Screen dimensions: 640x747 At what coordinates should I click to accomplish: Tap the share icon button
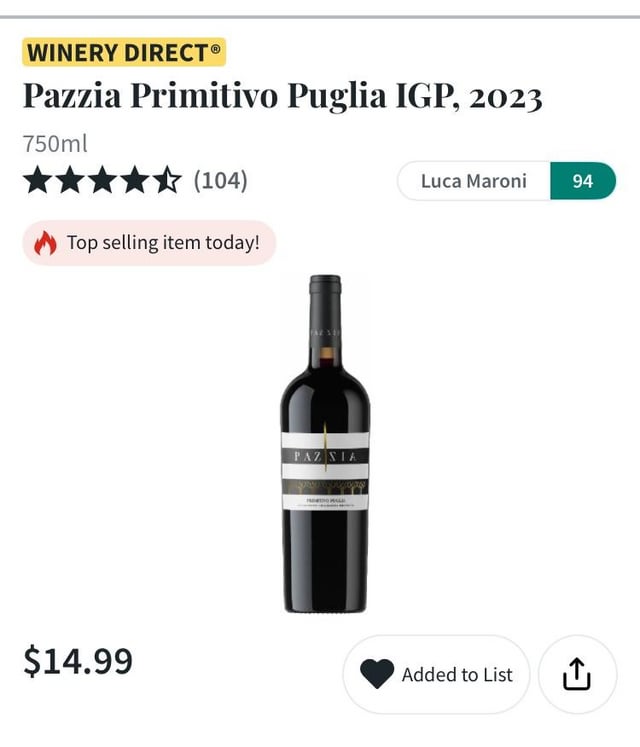577,675
